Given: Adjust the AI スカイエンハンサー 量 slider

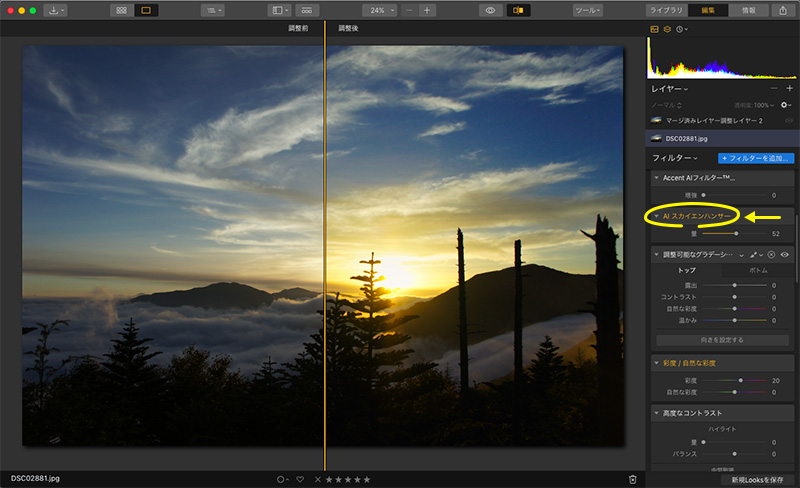Looking at the screenshot, I should click(x=735, y=233).
